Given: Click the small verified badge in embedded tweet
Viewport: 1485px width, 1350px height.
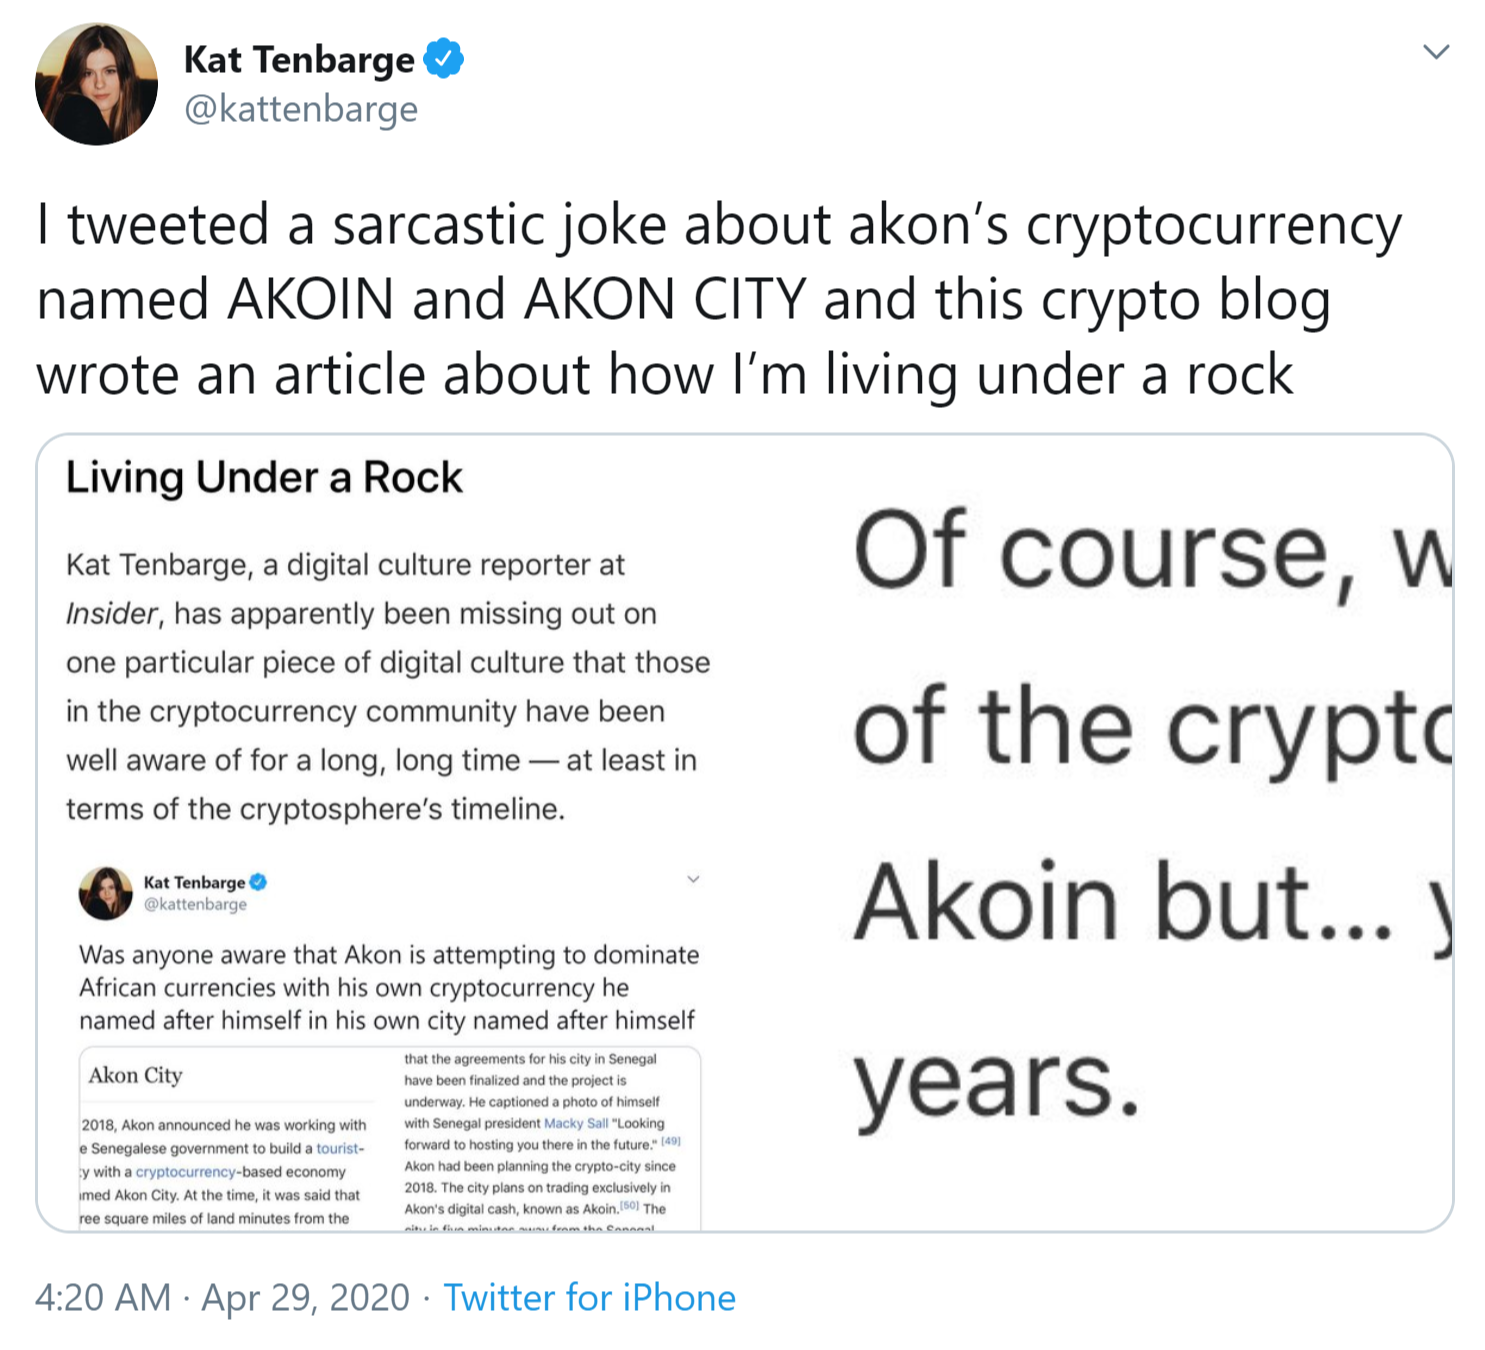Looking at the screenshot, I should 258,882.
